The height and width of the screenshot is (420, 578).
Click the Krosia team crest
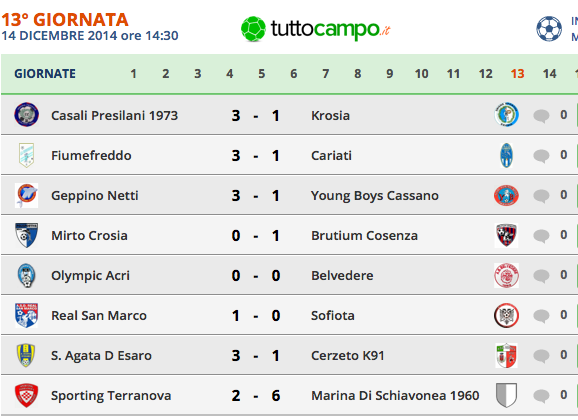[x=506, y=115]
